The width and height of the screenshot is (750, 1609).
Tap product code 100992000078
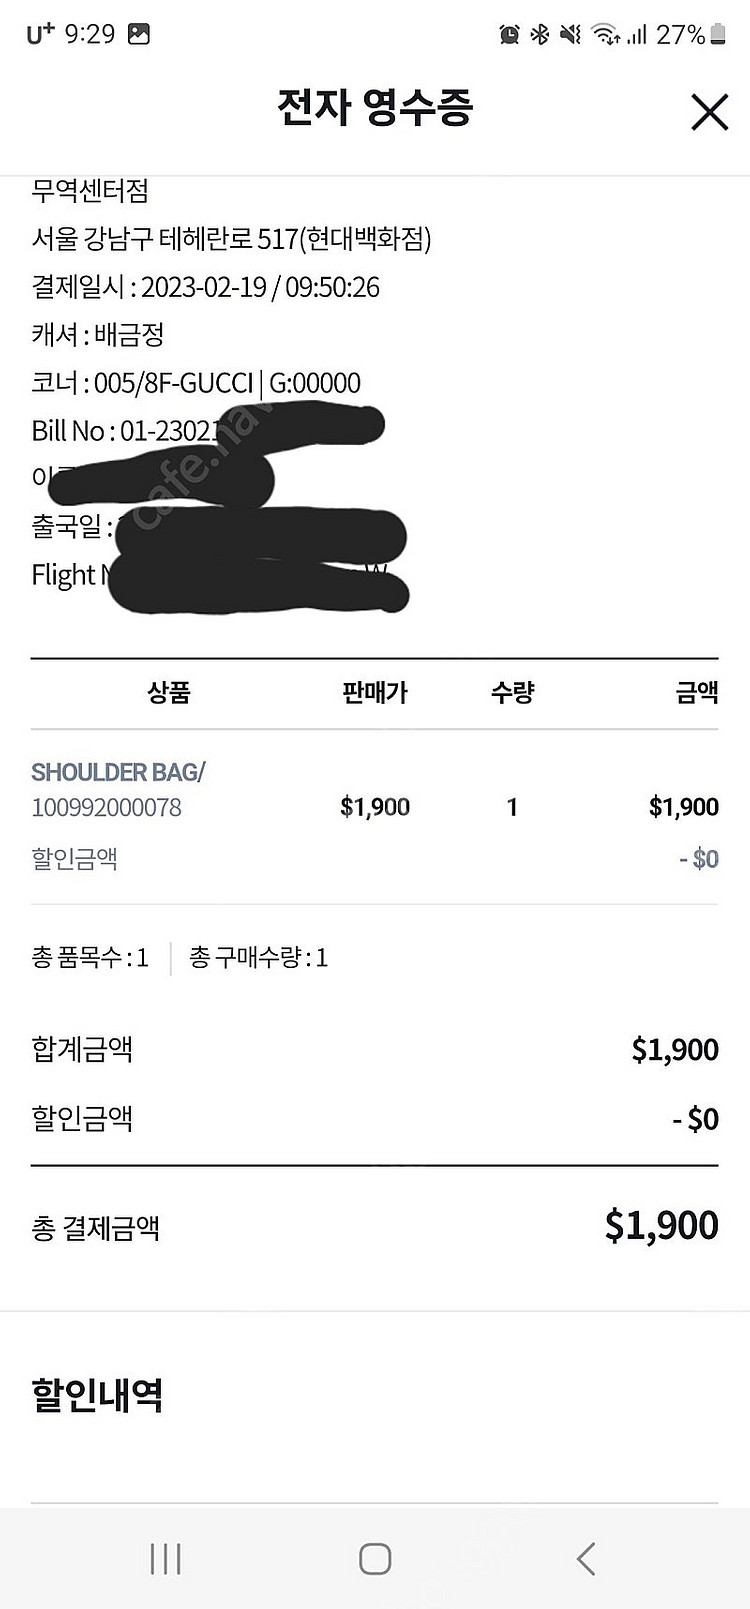tap(106, 808)
